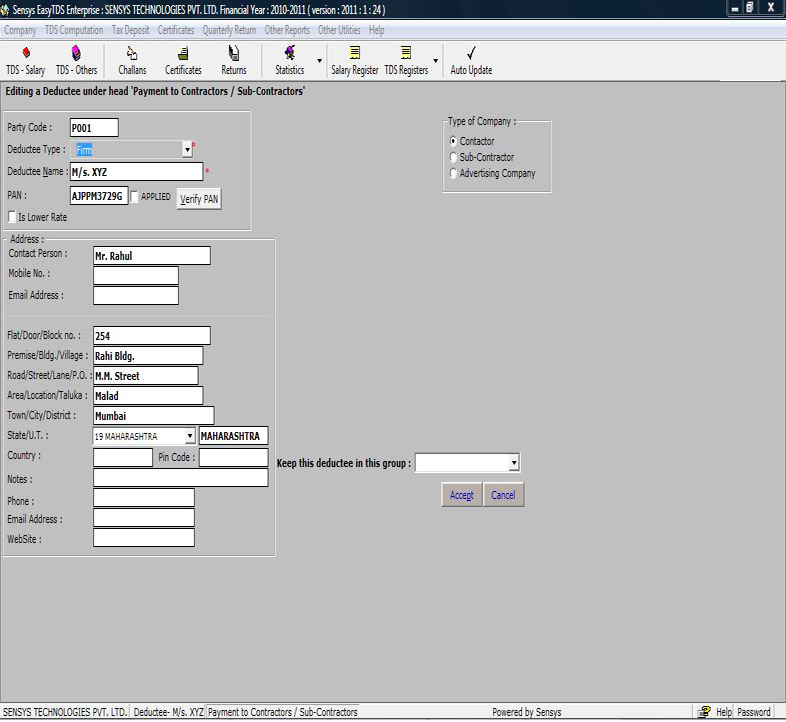Click Contact Person field Mr. Rahul

tap(151, 256)
